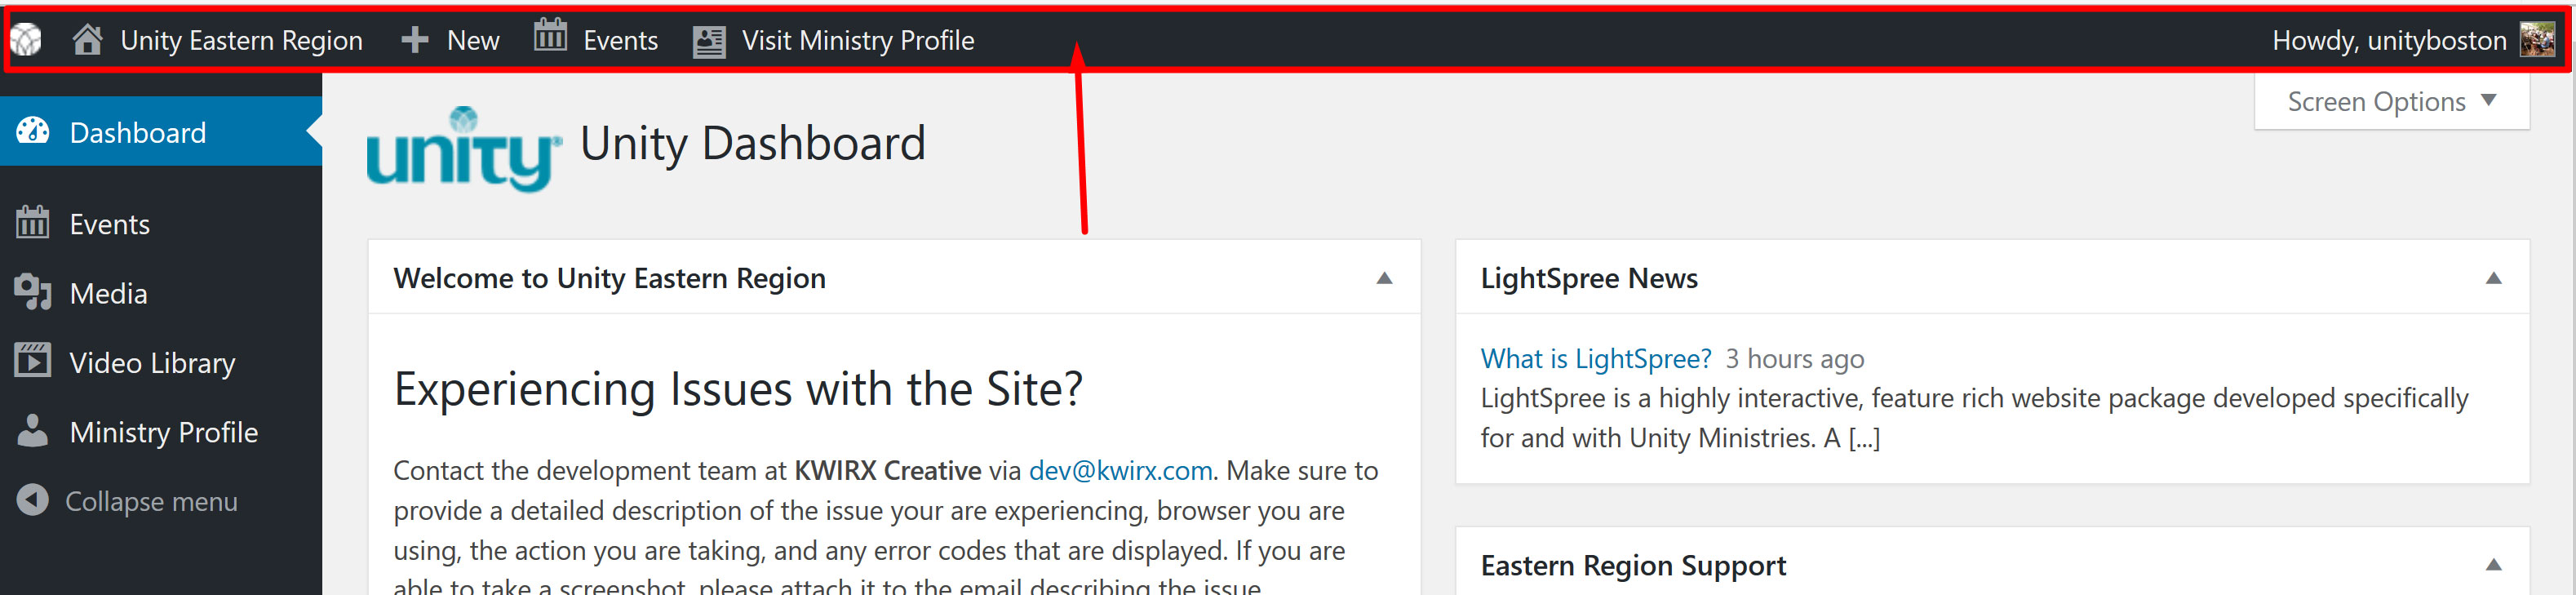Open the What is LightSpree? link
2576x595 pixels.
click(x=1595, y=358)
